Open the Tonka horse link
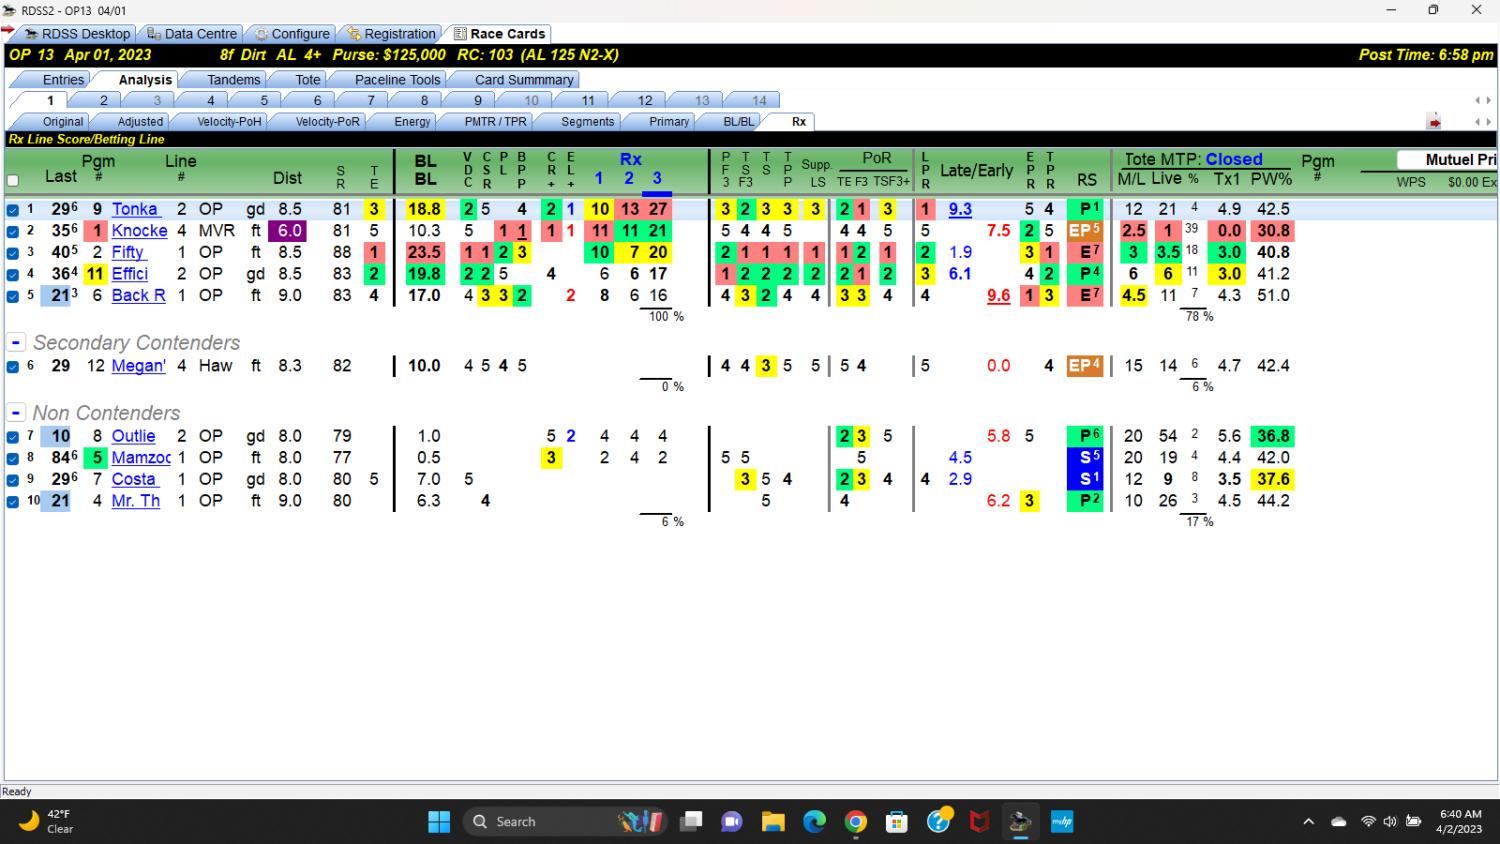 [135, 209]
